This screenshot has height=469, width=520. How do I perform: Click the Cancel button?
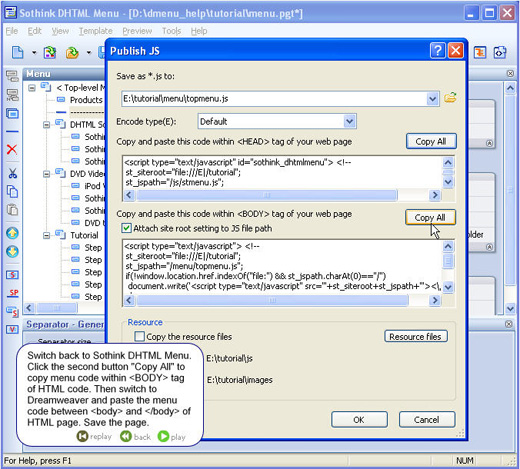tap(427, 419)
